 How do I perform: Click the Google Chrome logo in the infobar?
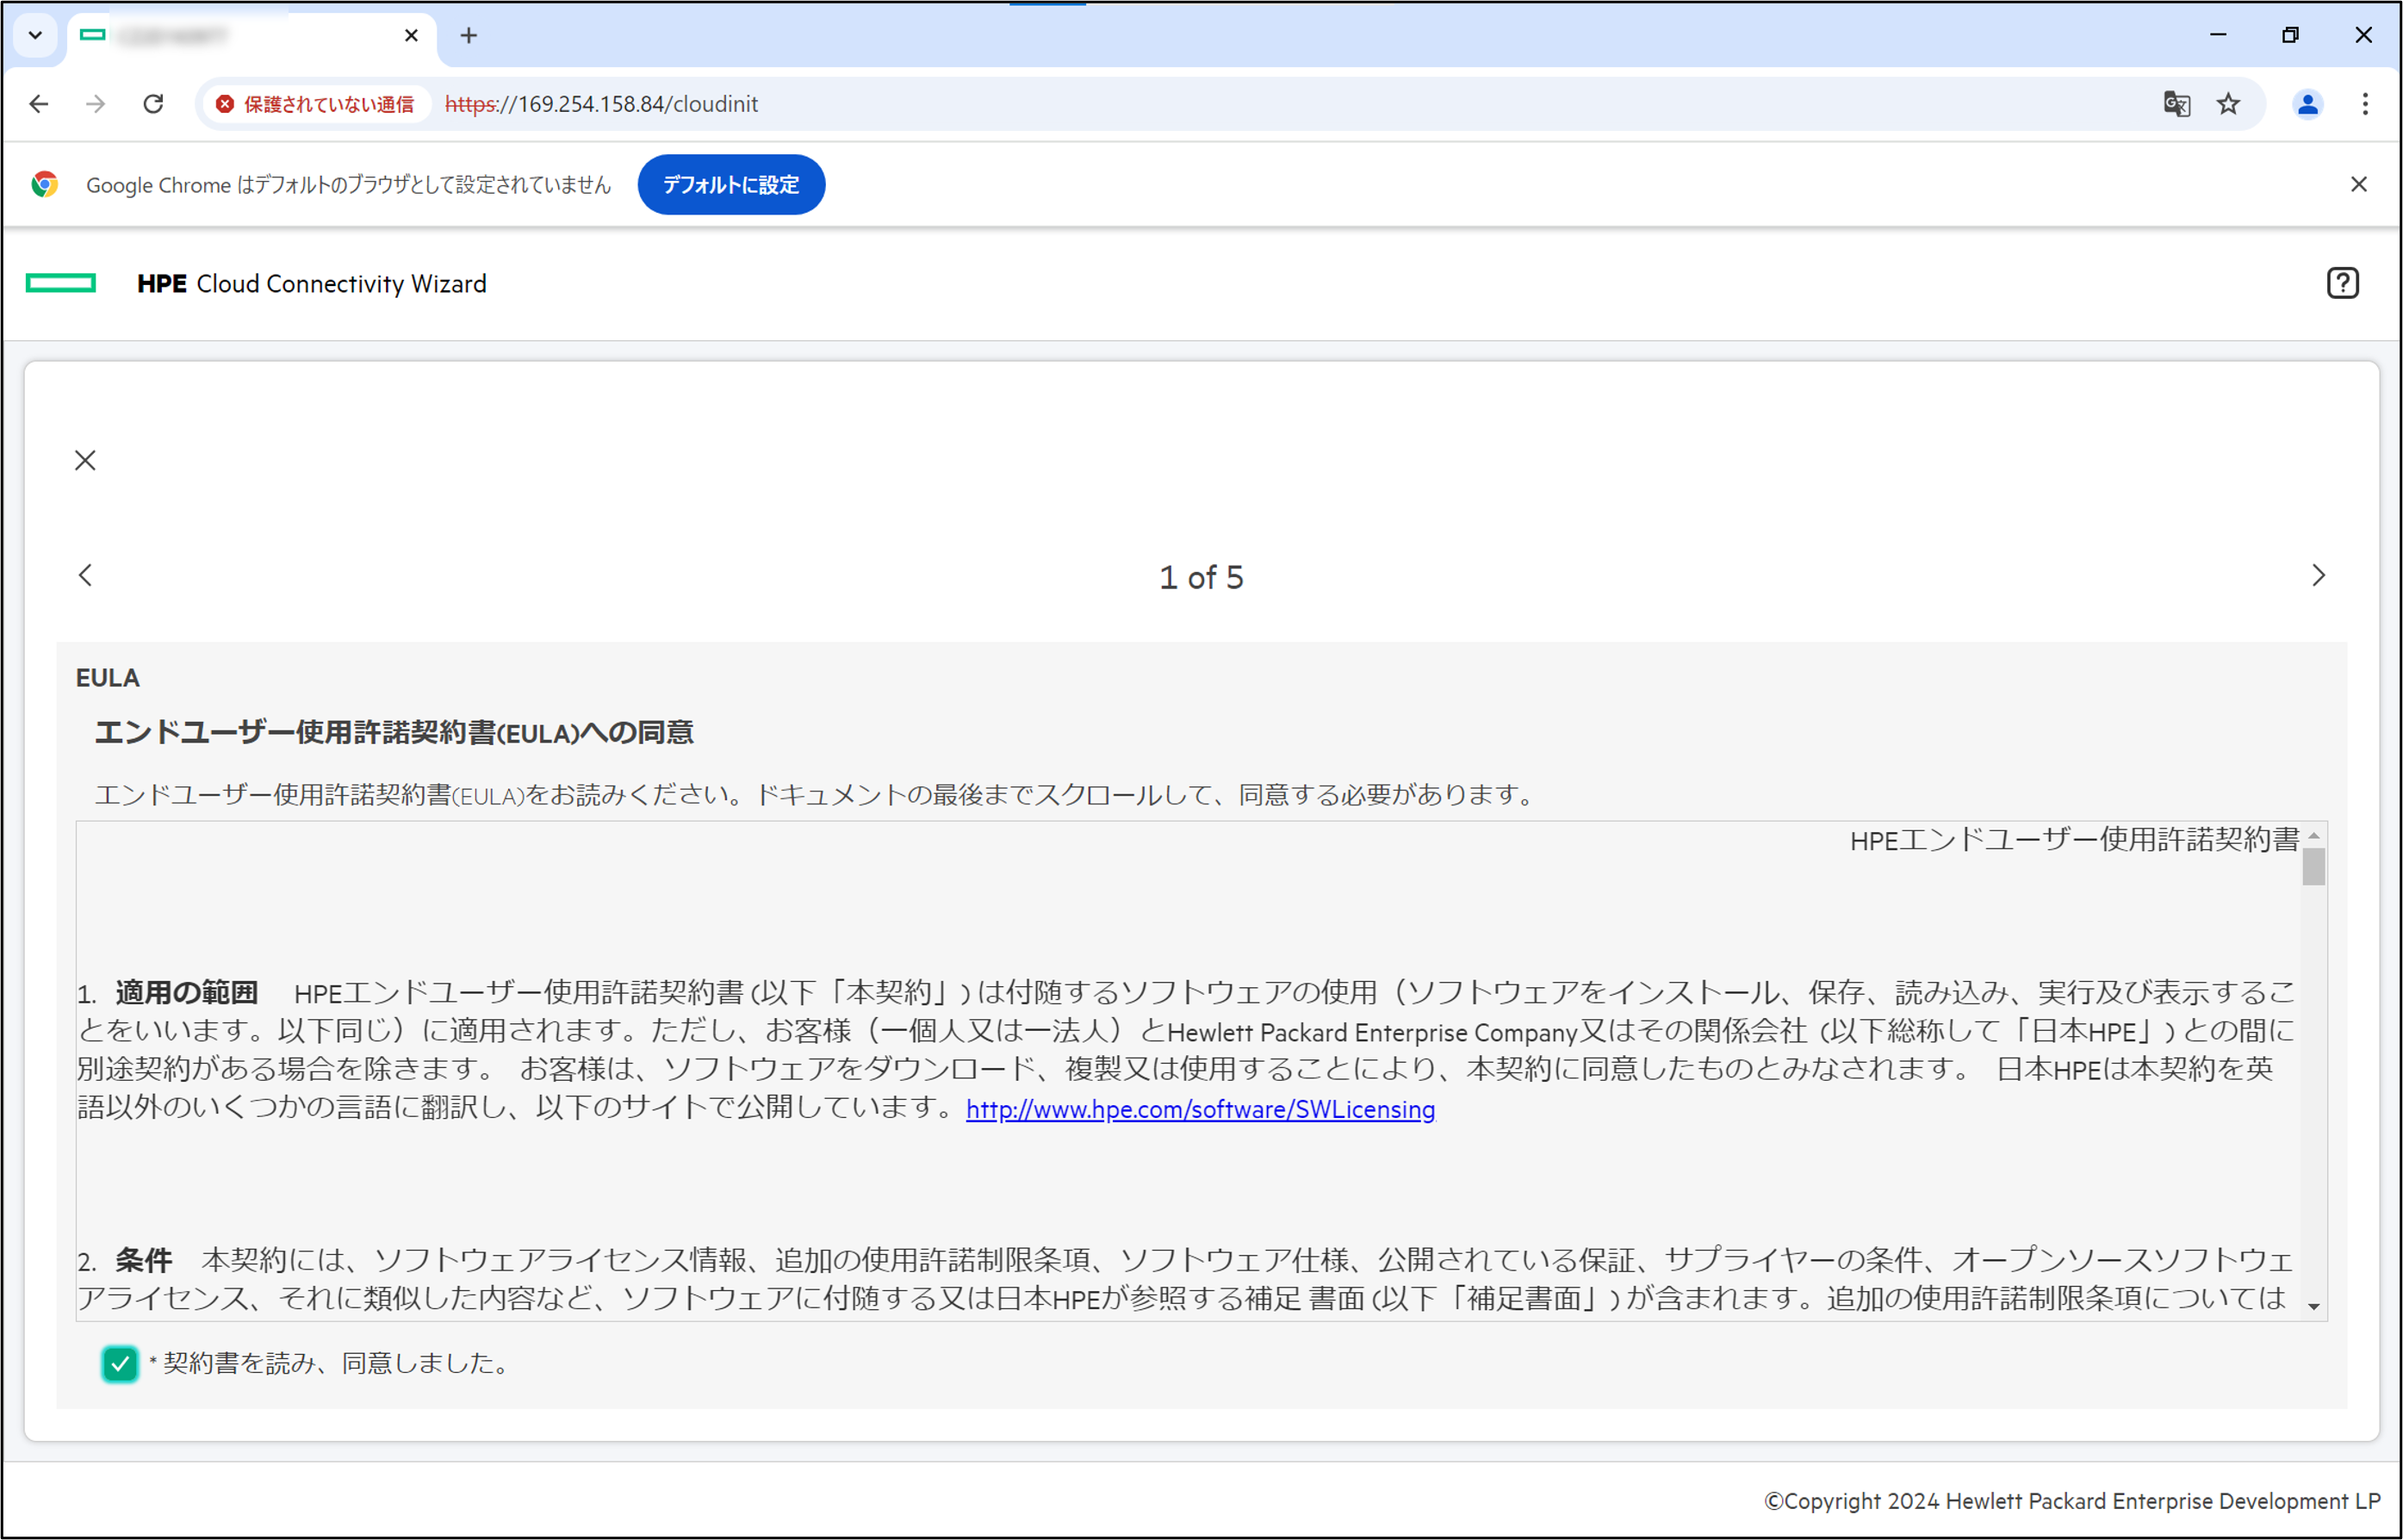(44, 184)
